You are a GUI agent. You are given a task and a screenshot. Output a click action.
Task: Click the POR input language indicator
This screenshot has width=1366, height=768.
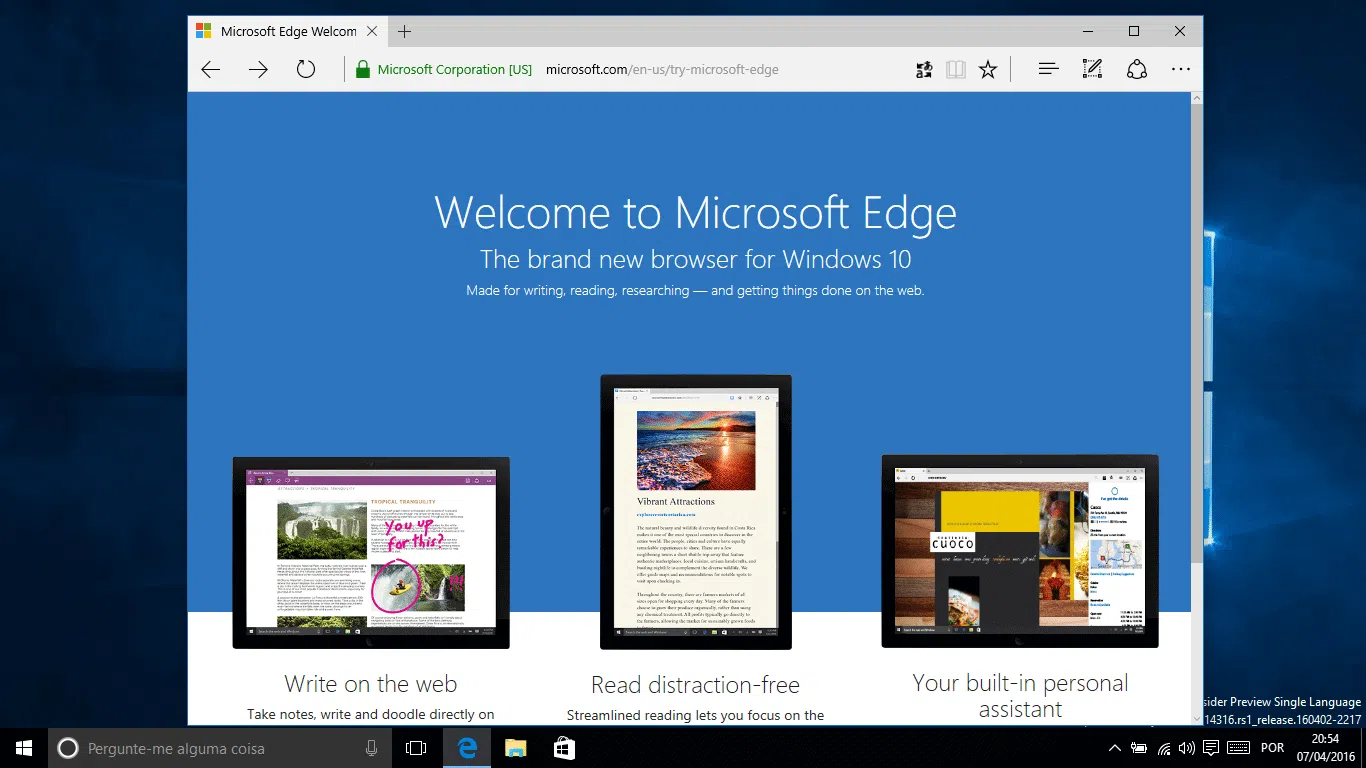point(1272,748)
